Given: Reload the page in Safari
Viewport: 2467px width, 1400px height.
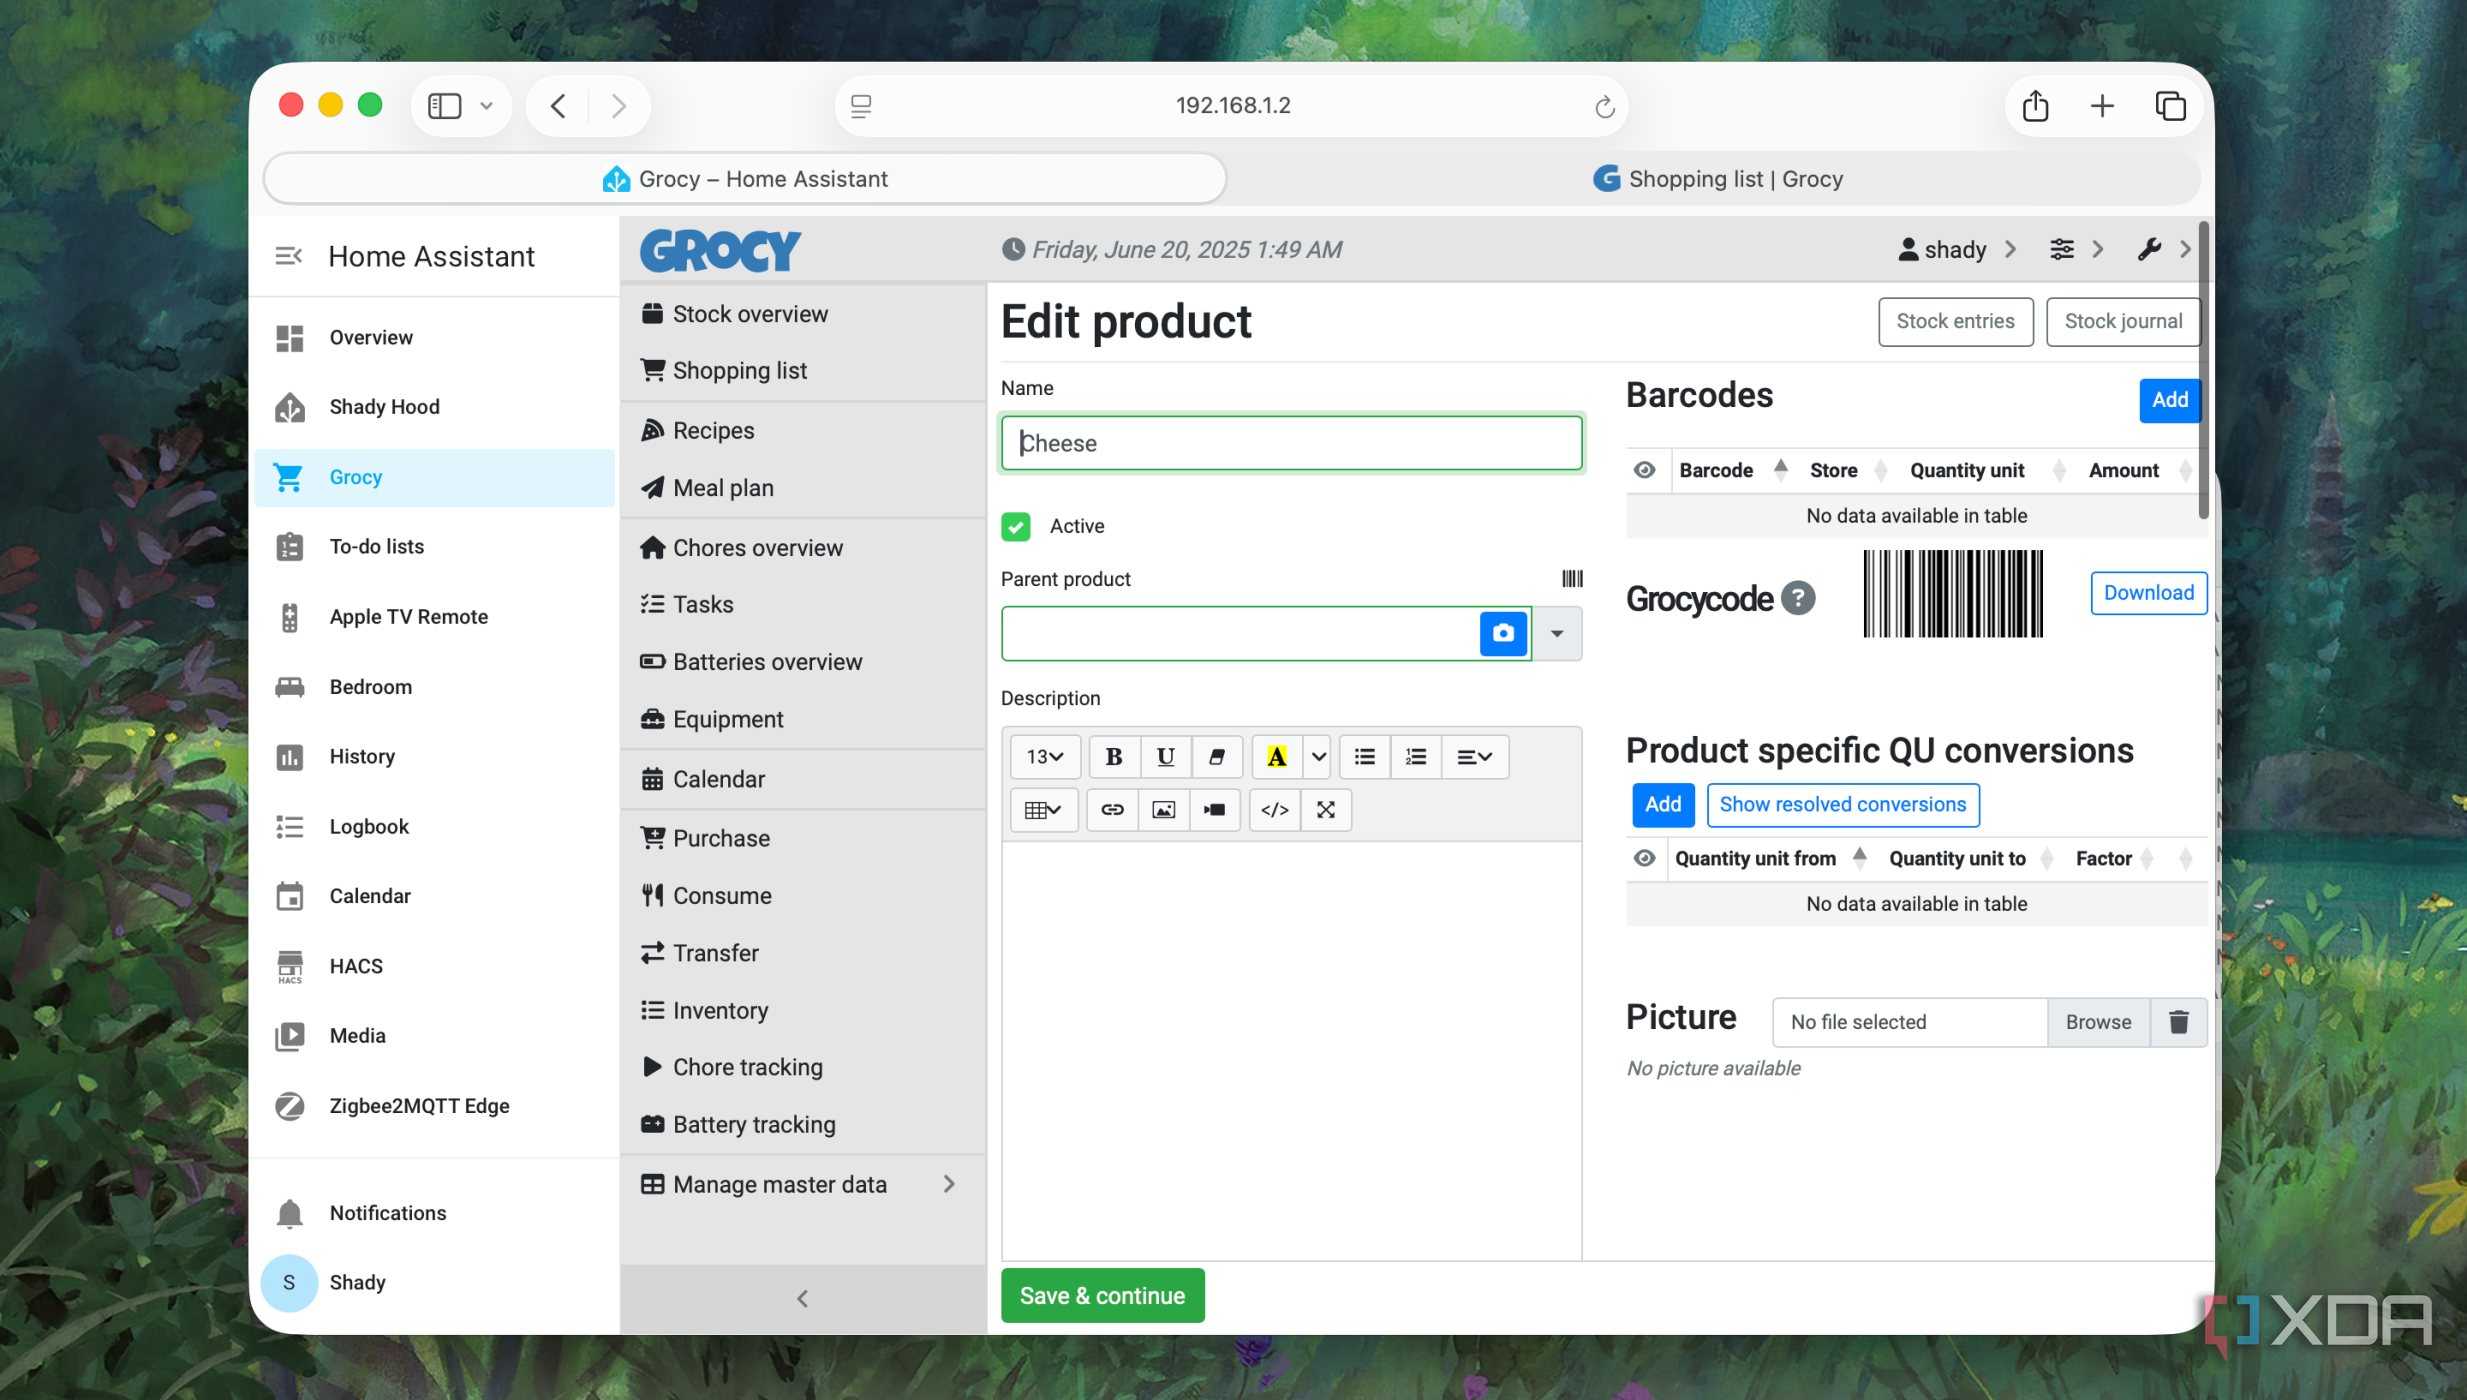Looking at the screenshot, I should pyautogui.click(x=1604, y=106).
